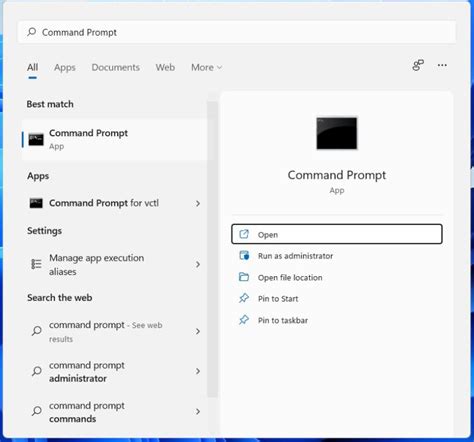Click the Open file location folder icon
Image resolution: width=474 pixels, height=442 pixels.
tap(244, 277)
